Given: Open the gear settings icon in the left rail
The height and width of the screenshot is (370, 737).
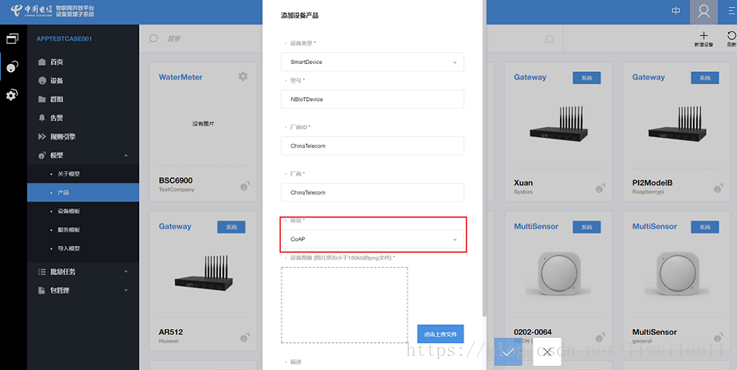Looking at the screenshot, I should [12, 95].
